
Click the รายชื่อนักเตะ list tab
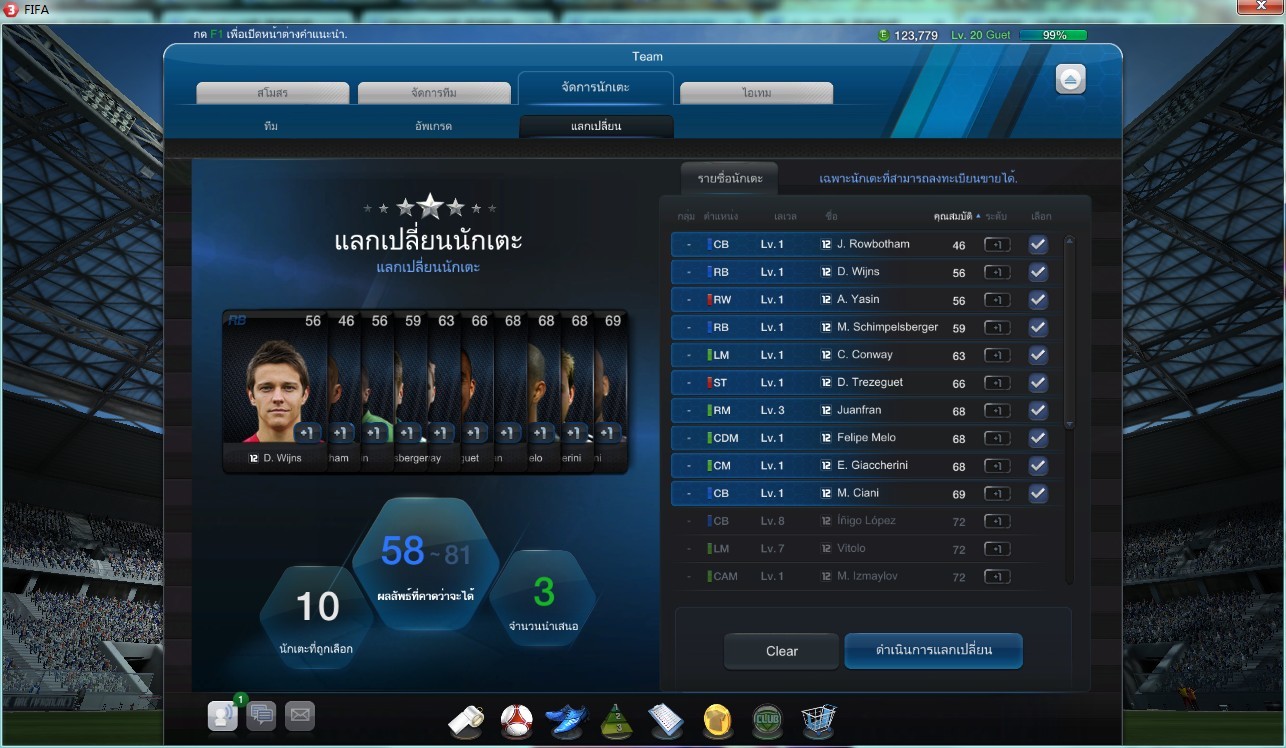[730, 178]
